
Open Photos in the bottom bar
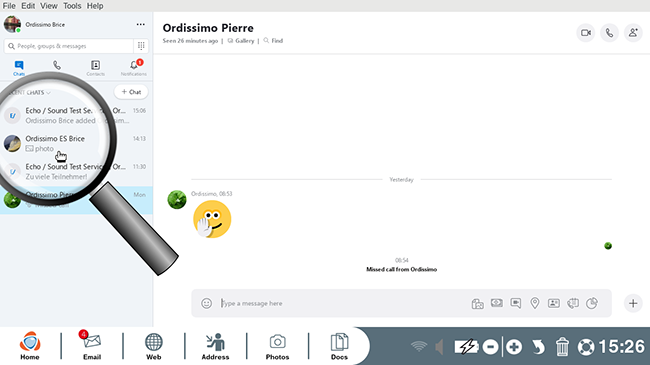pyautogui.click(x=277, y=346)
